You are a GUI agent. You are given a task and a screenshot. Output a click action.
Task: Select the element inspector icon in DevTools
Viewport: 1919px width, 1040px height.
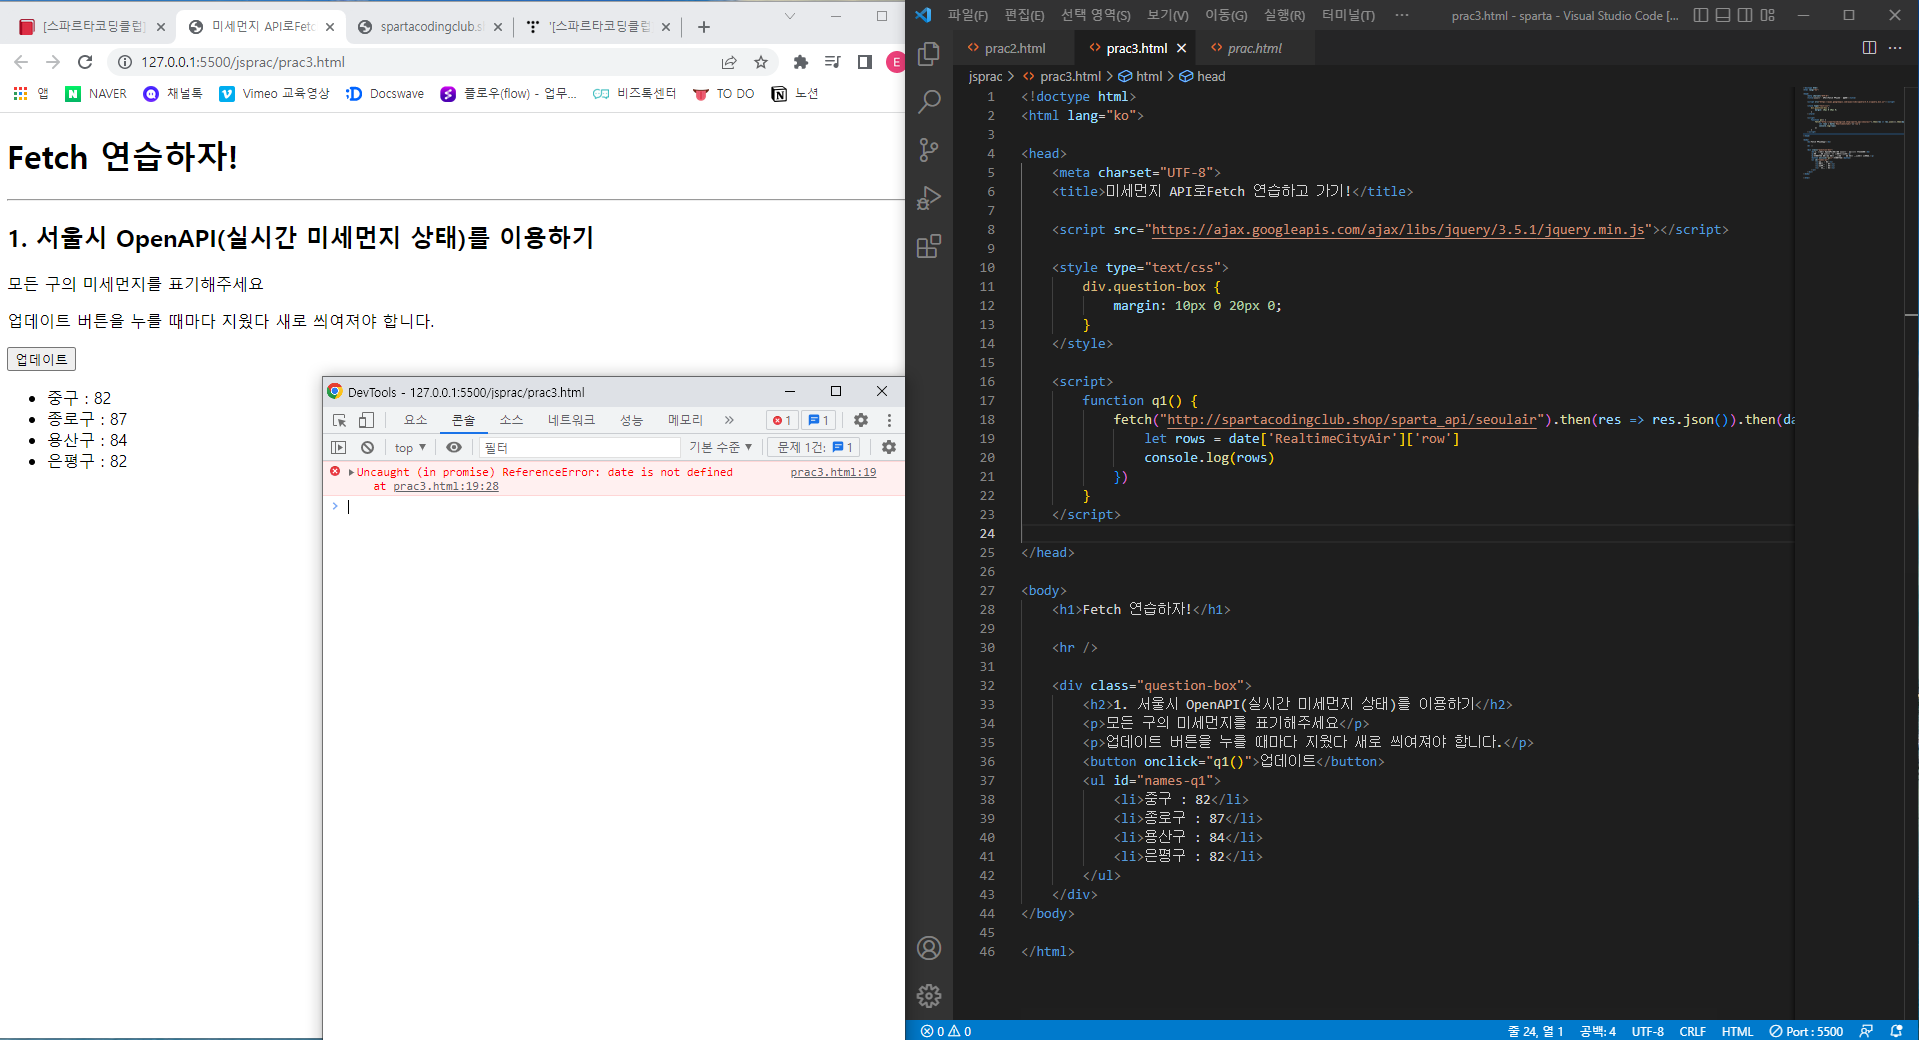(340, 420)
